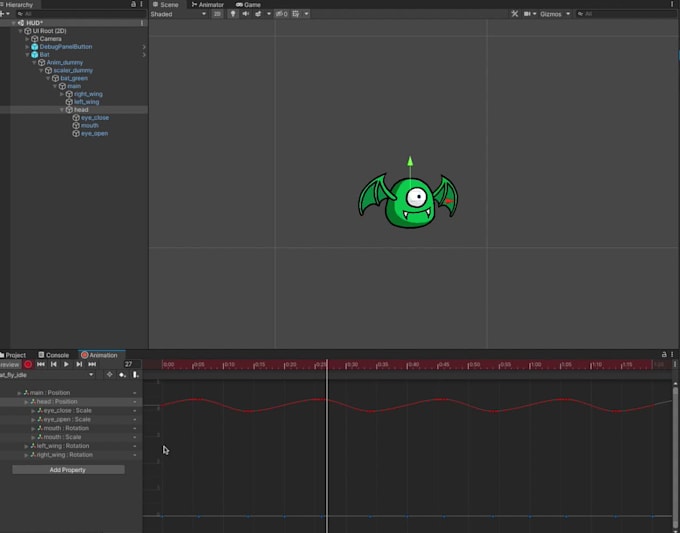Viewport: 680px width, 533px height.
Task: Click the filter by selection icon
Action: coord(109,375)
